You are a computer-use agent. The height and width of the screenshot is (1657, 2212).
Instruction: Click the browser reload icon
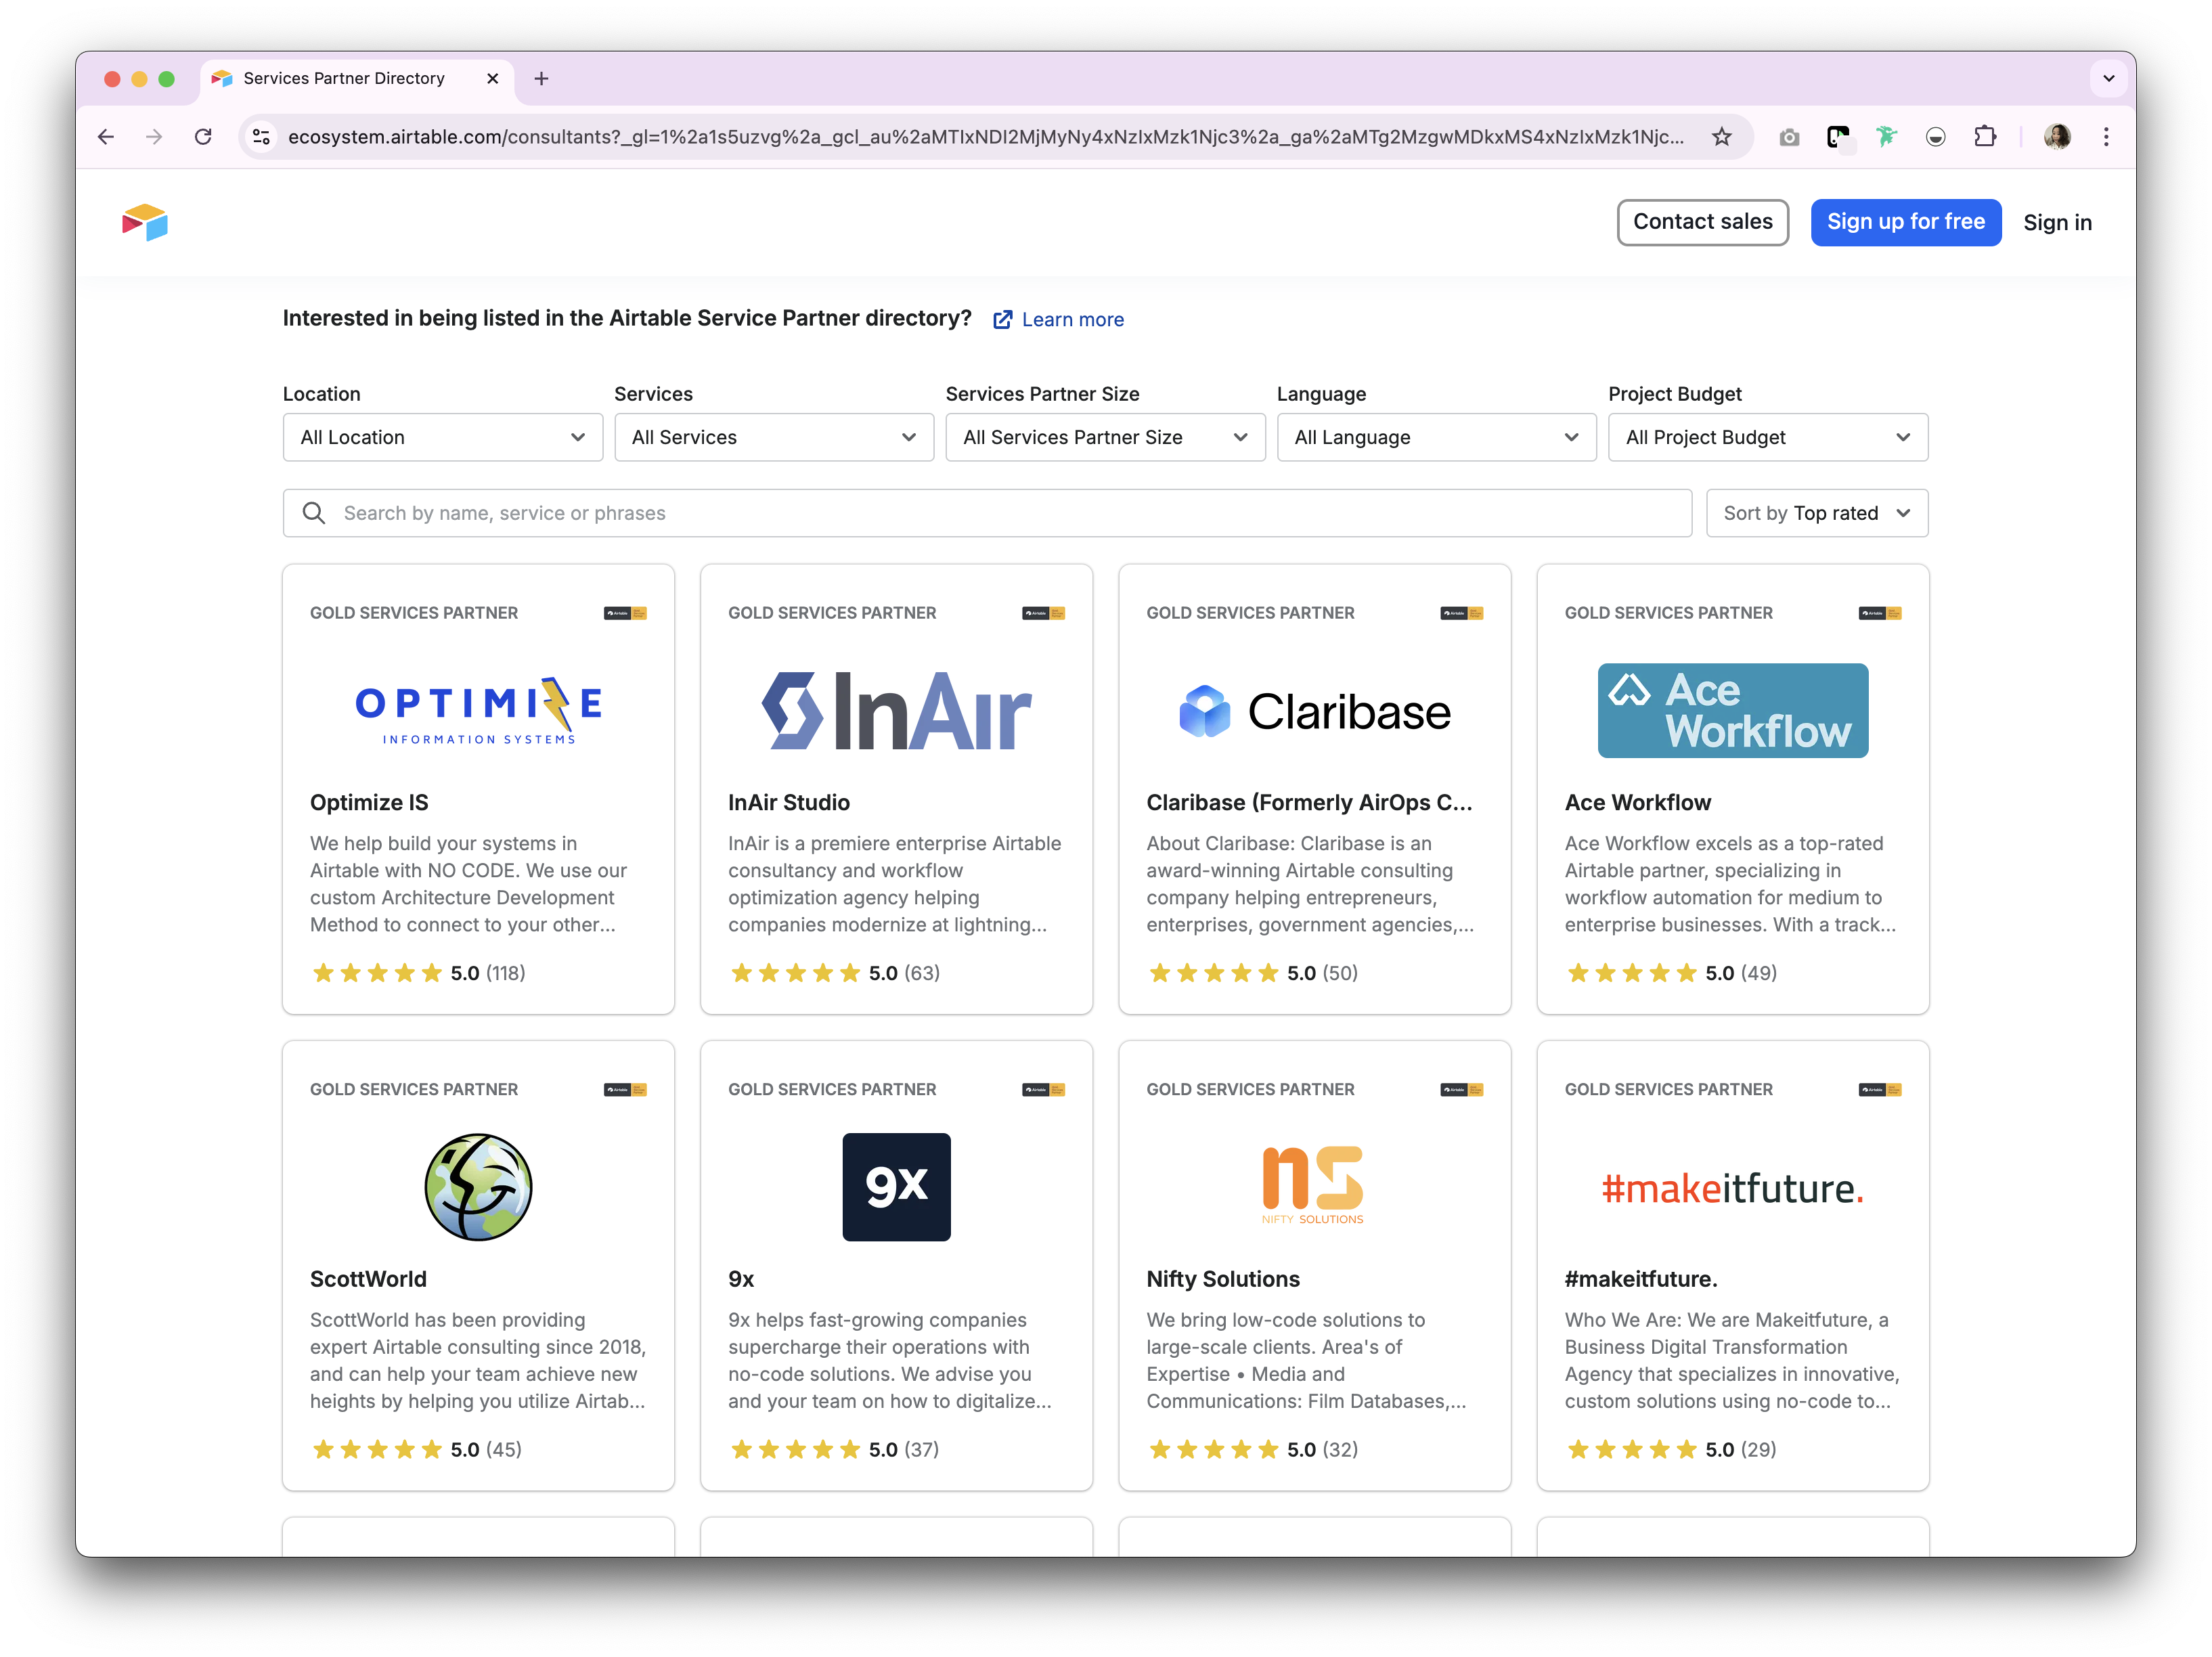click(x=203, y=137)
